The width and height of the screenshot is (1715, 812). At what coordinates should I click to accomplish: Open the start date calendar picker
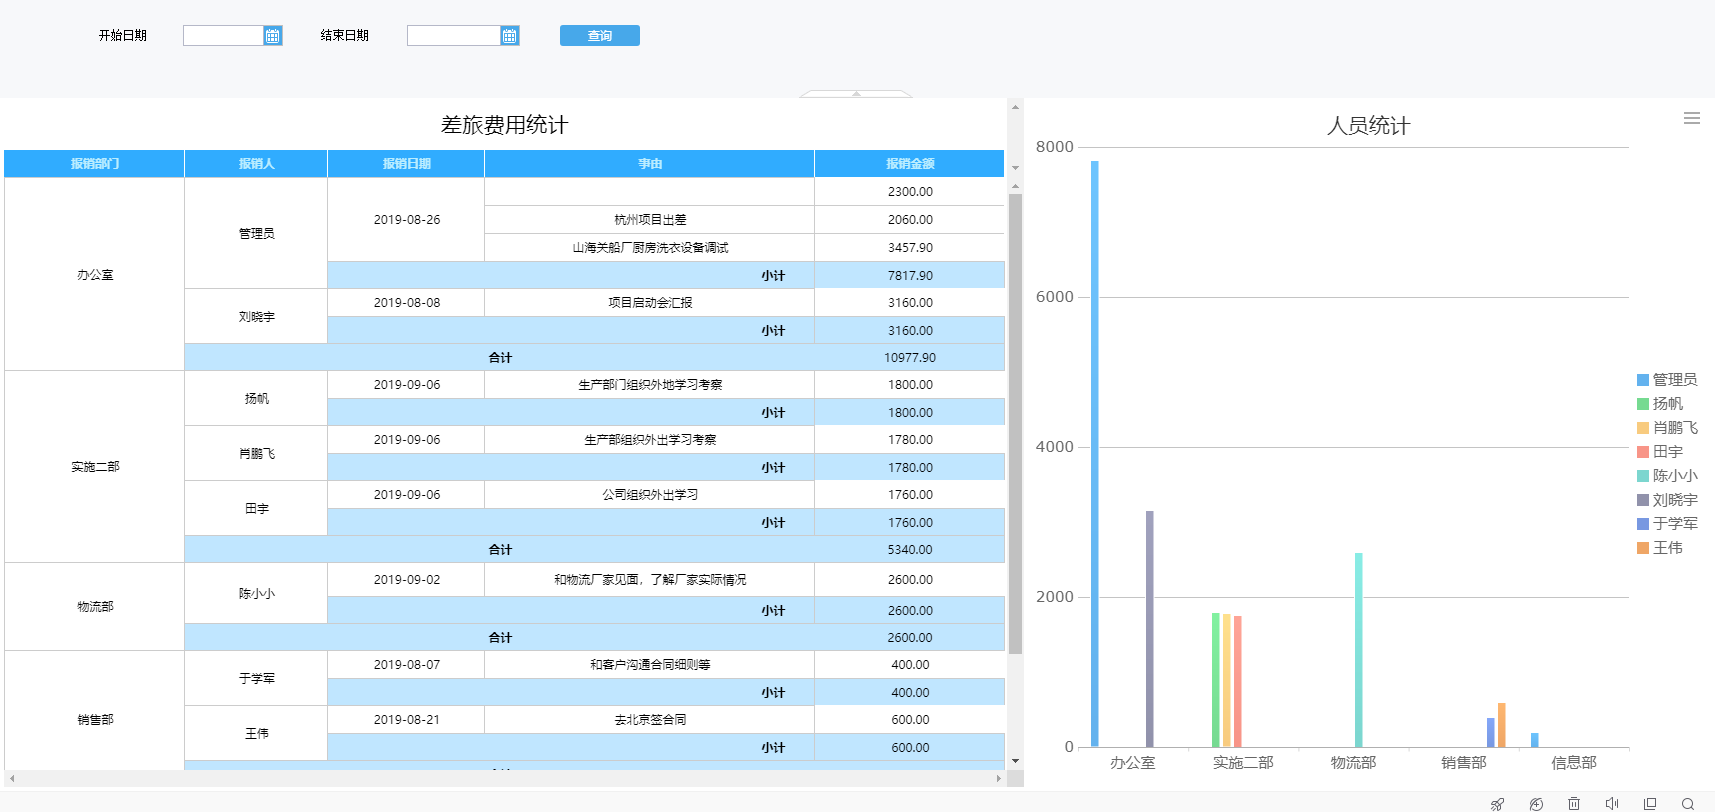[x=272, y=36]
